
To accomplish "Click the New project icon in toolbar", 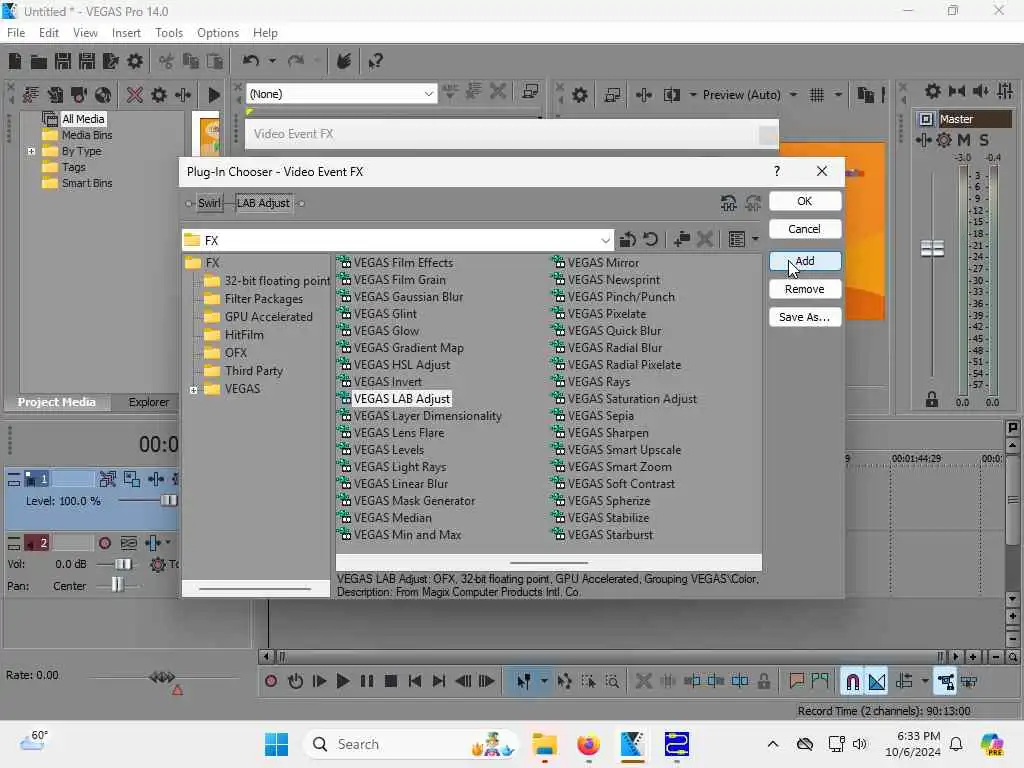I will [x=15, y=61].
